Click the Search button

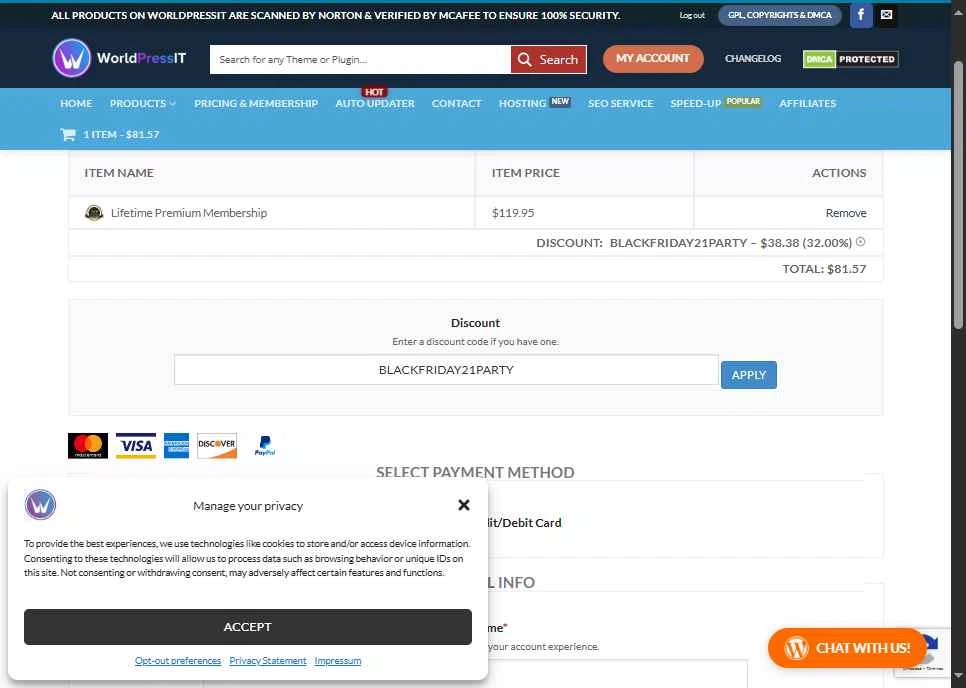coord(548,59)
